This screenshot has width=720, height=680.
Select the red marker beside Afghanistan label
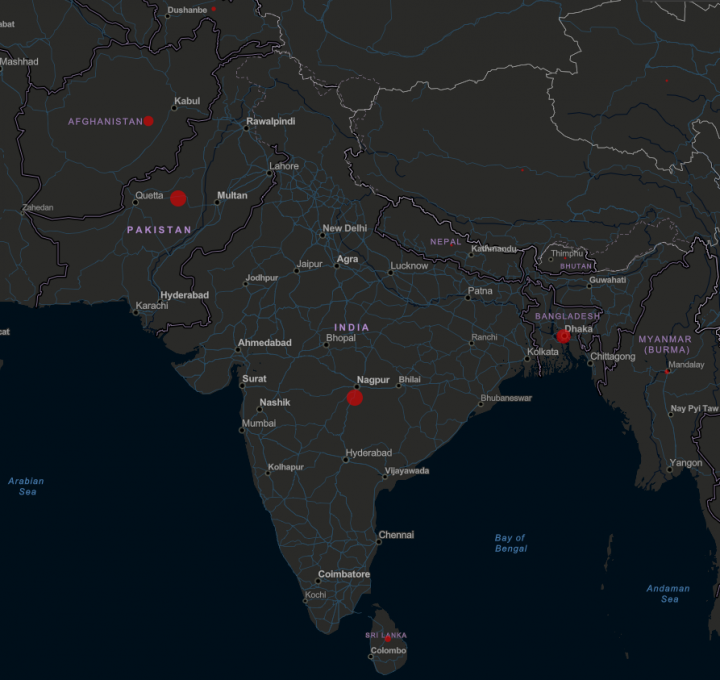[148, 121]
